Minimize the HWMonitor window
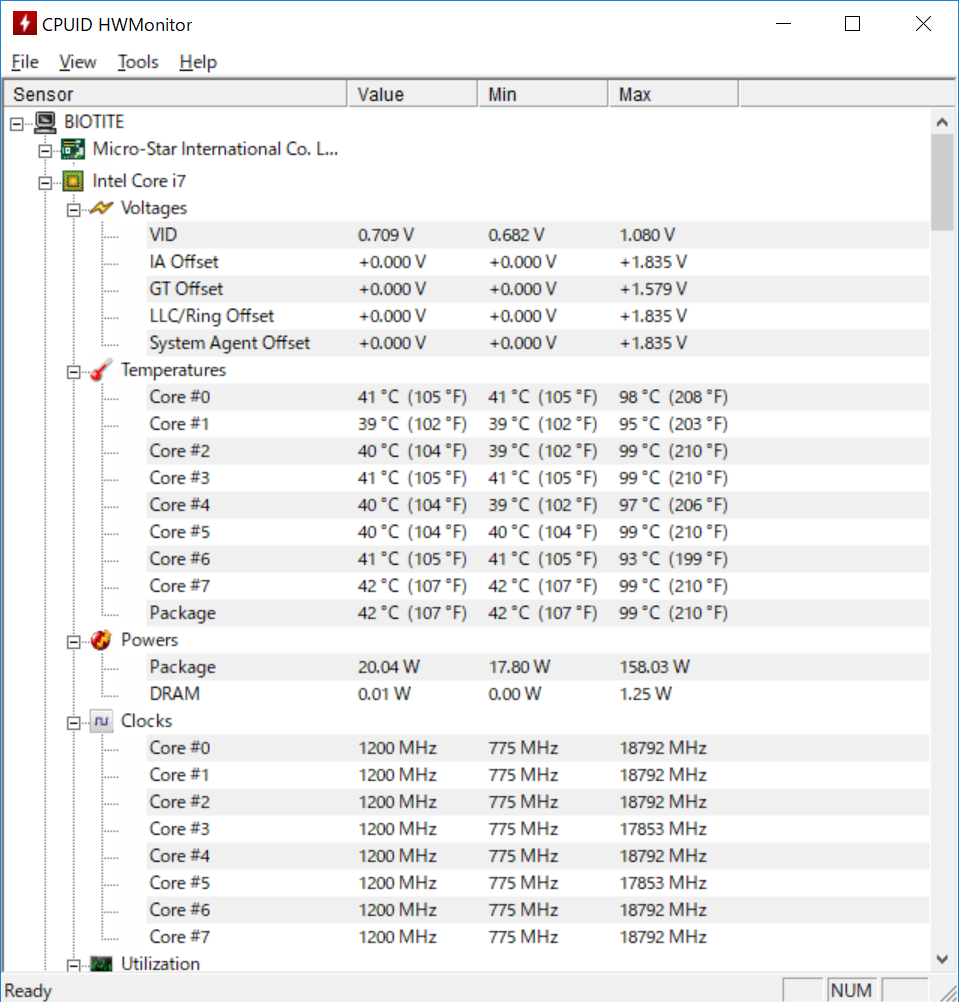The image size is (959, 1002). tap(783, 24)
